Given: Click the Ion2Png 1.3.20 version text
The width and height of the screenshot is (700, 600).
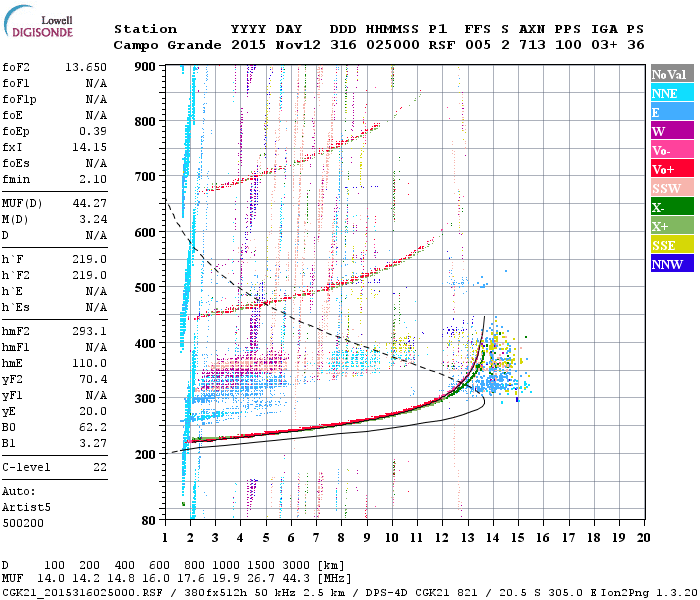Looking at the screenshot, I should [x=649, y=592].
